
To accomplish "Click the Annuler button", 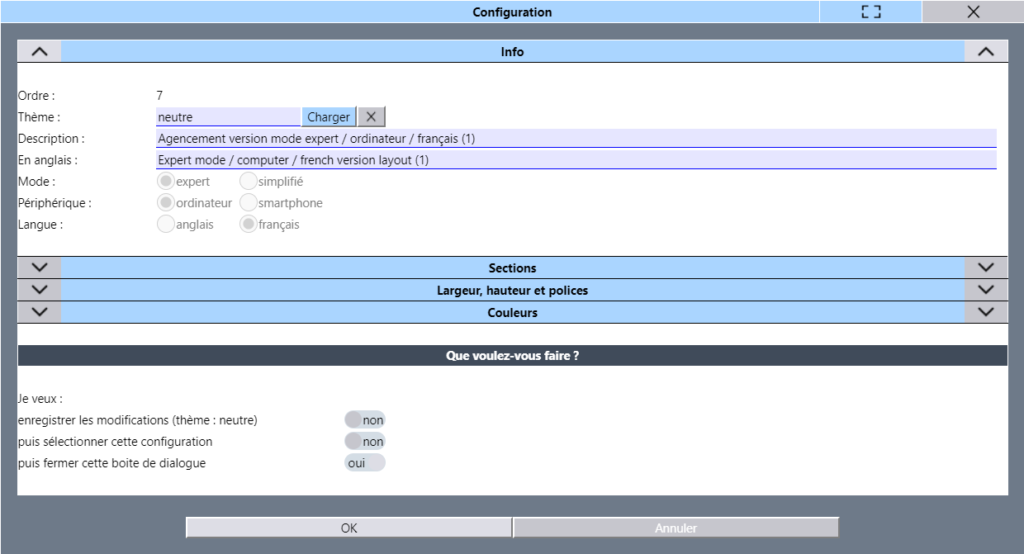I will coord(676,528).
